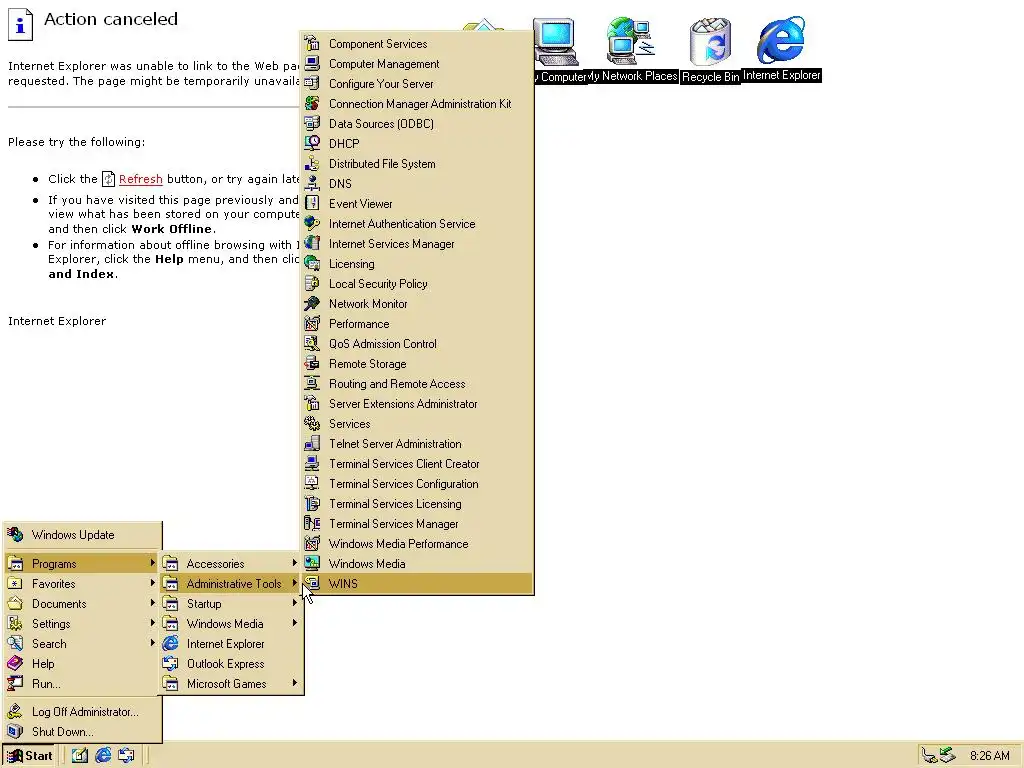Expand the Documents submenu arrow
Image resolution: width=1024 pixels, height=768 pixels.
click(152, 603)
